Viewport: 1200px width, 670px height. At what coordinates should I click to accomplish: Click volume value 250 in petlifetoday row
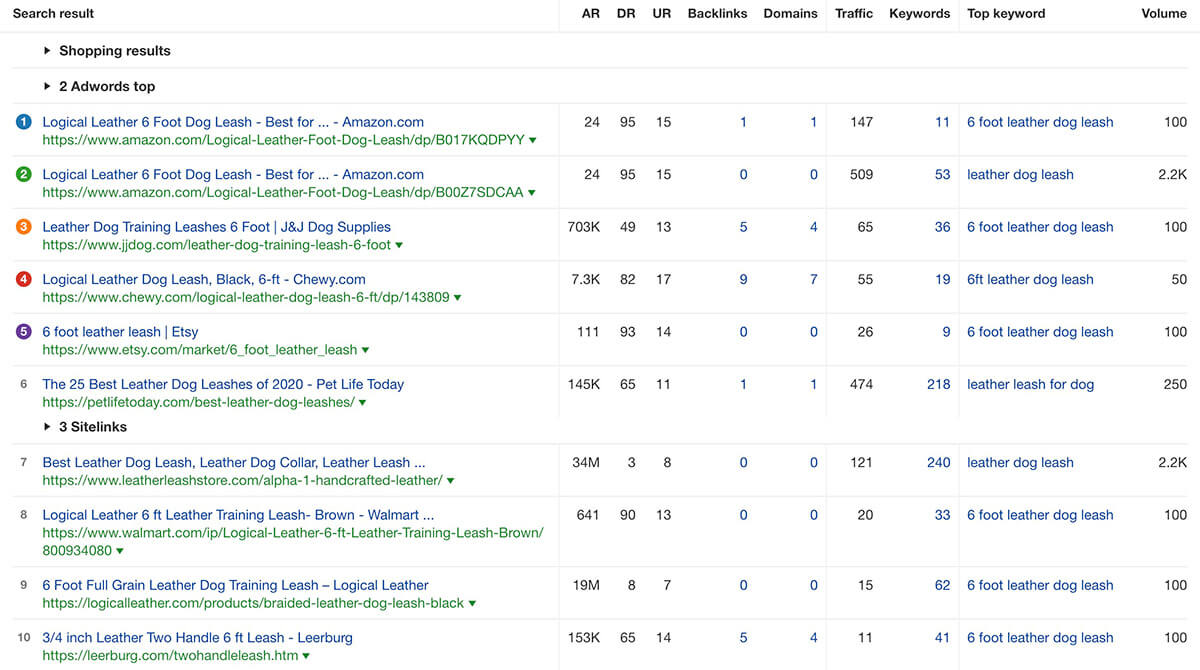coord(1175,384)
